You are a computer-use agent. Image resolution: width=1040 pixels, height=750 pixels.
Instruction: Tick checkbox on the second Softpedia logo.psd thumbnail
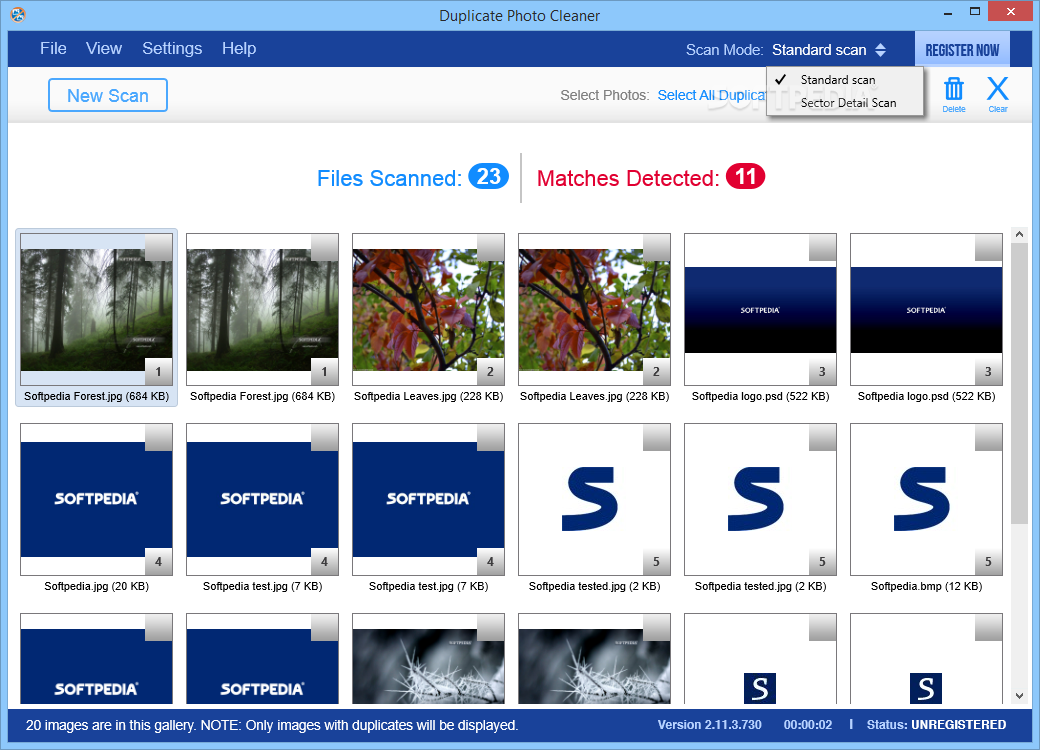click(988, 247)
